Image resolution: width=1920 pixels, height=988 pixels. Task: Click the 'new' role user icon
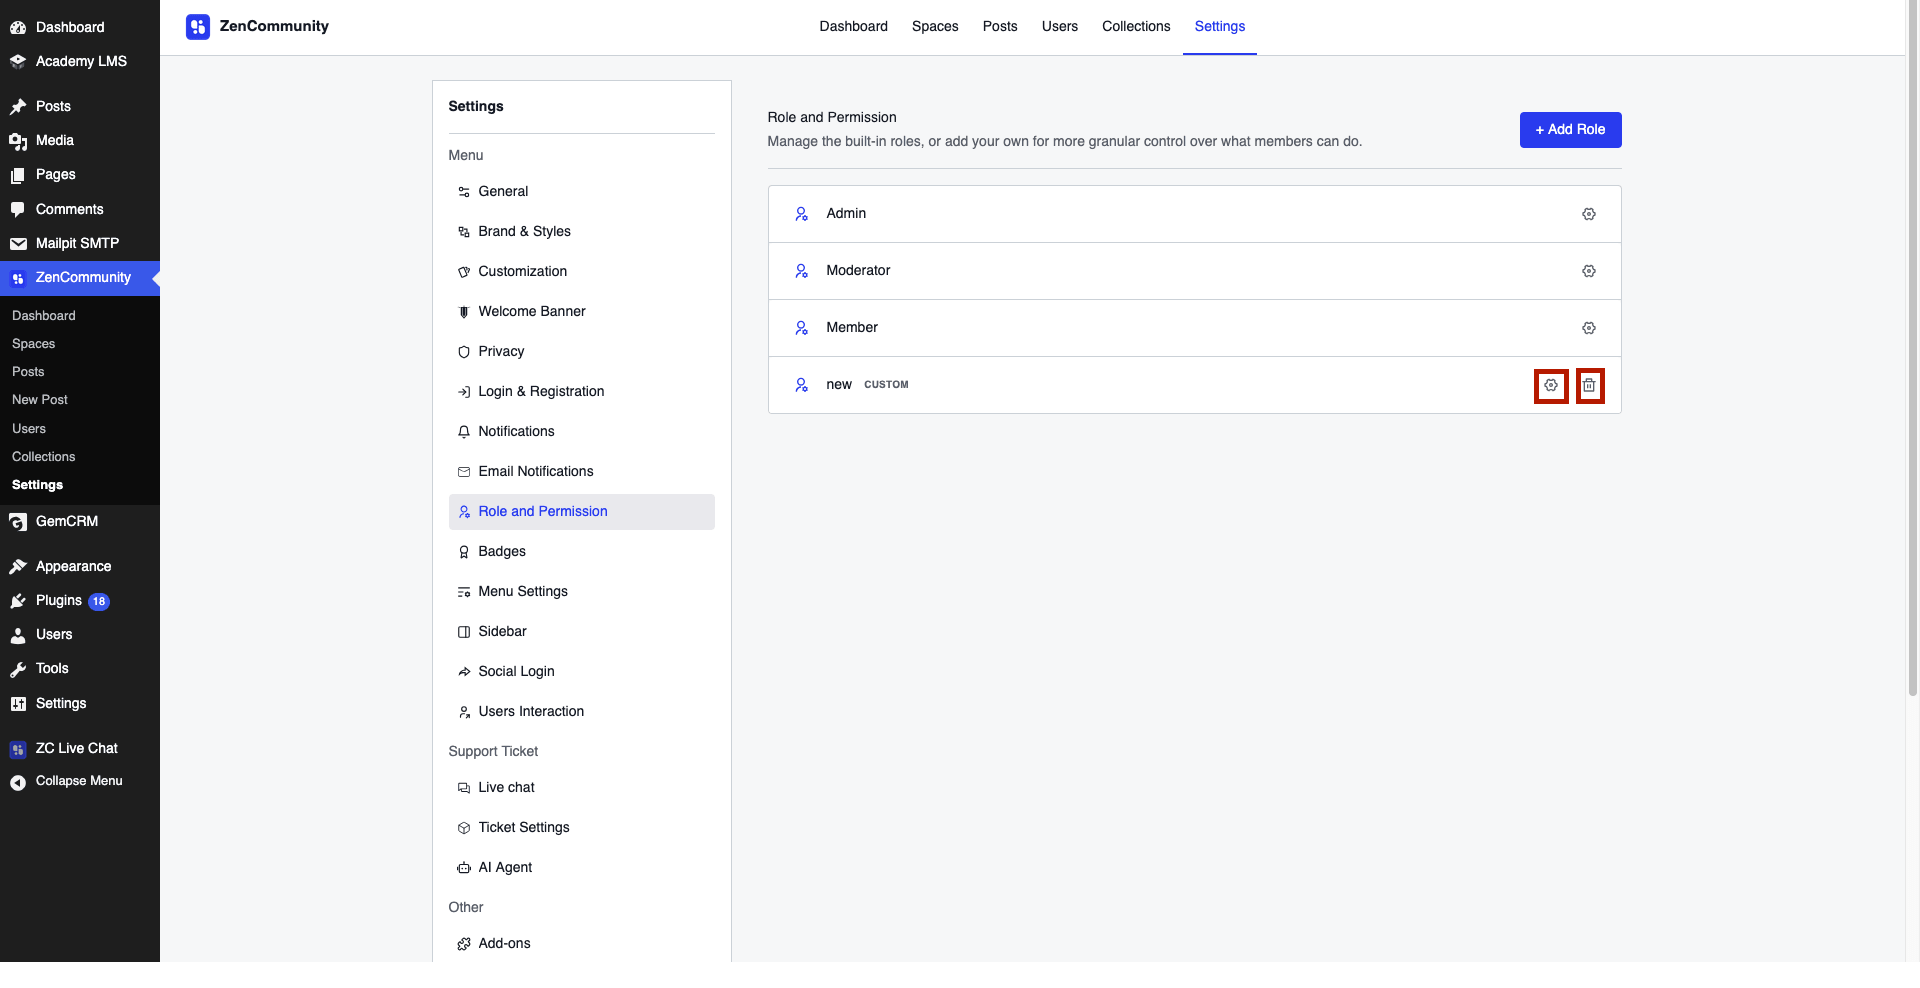(801, 385)
